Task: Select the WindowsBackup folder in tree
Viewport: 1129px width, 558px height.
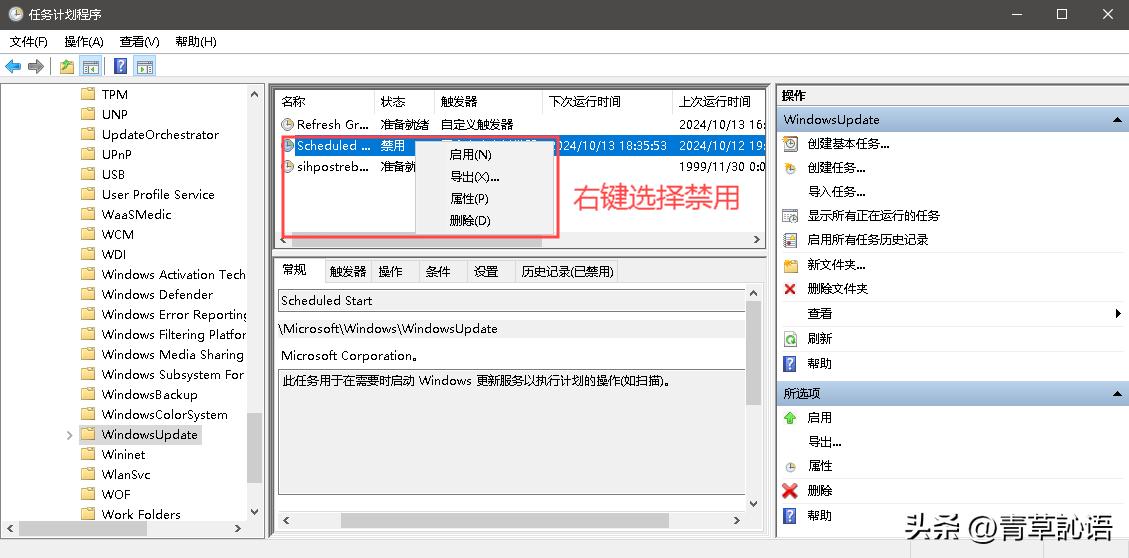Action: 149,395
